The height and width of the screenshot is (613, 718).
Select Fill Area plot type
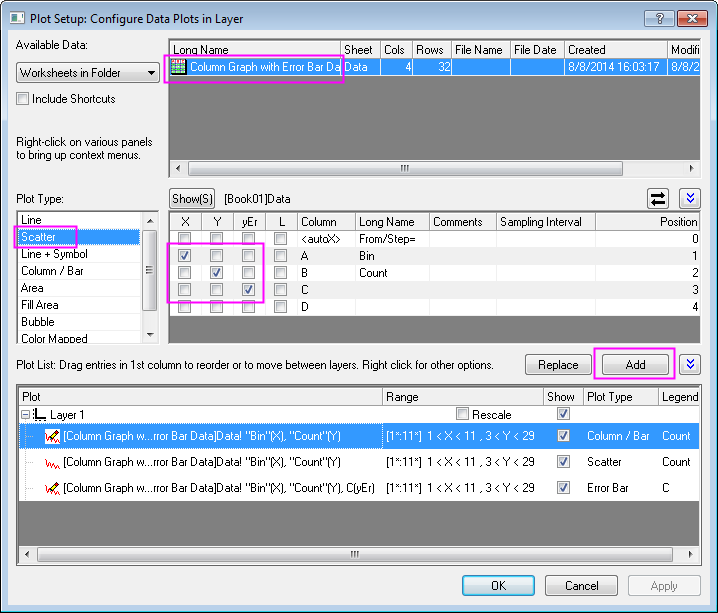click(79, 305)
